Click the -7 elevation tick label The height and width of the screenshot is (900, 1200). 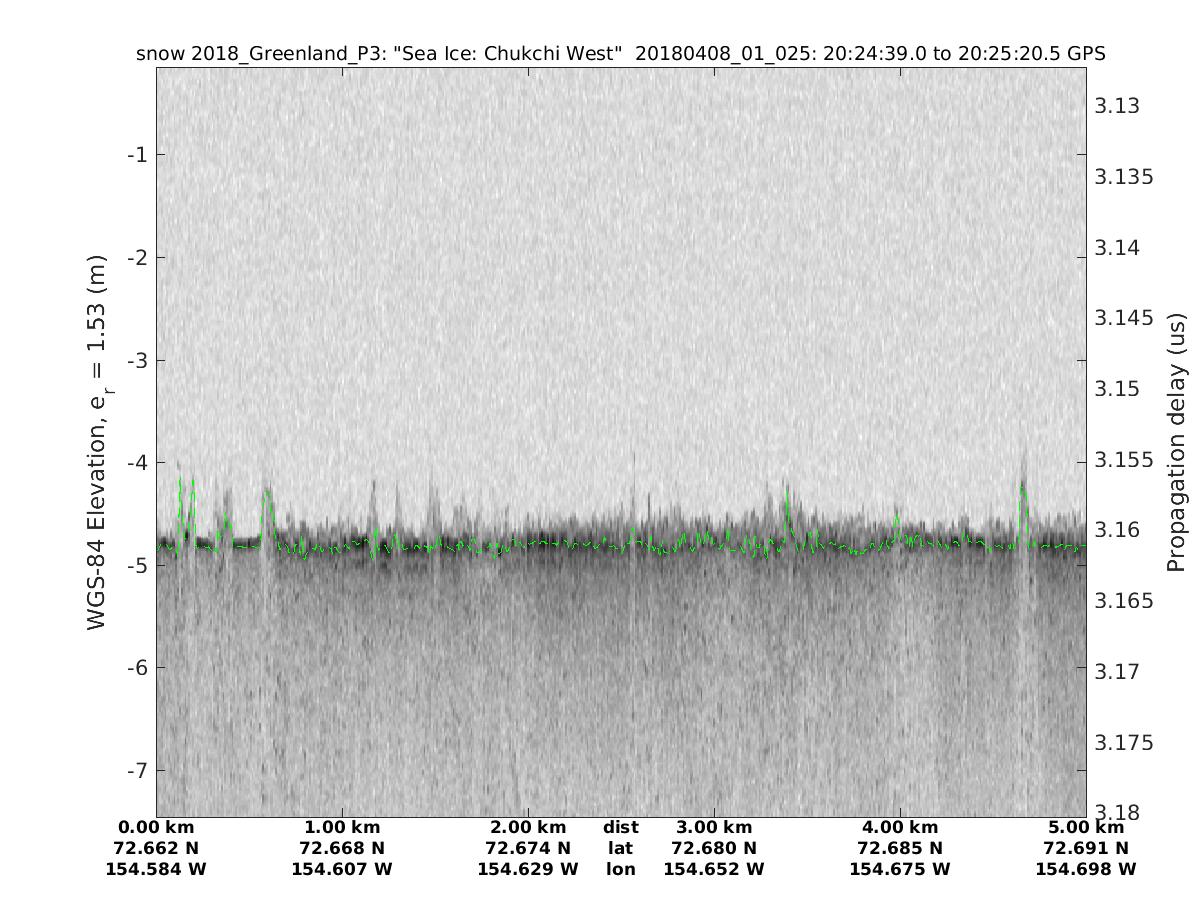point(137,770)
